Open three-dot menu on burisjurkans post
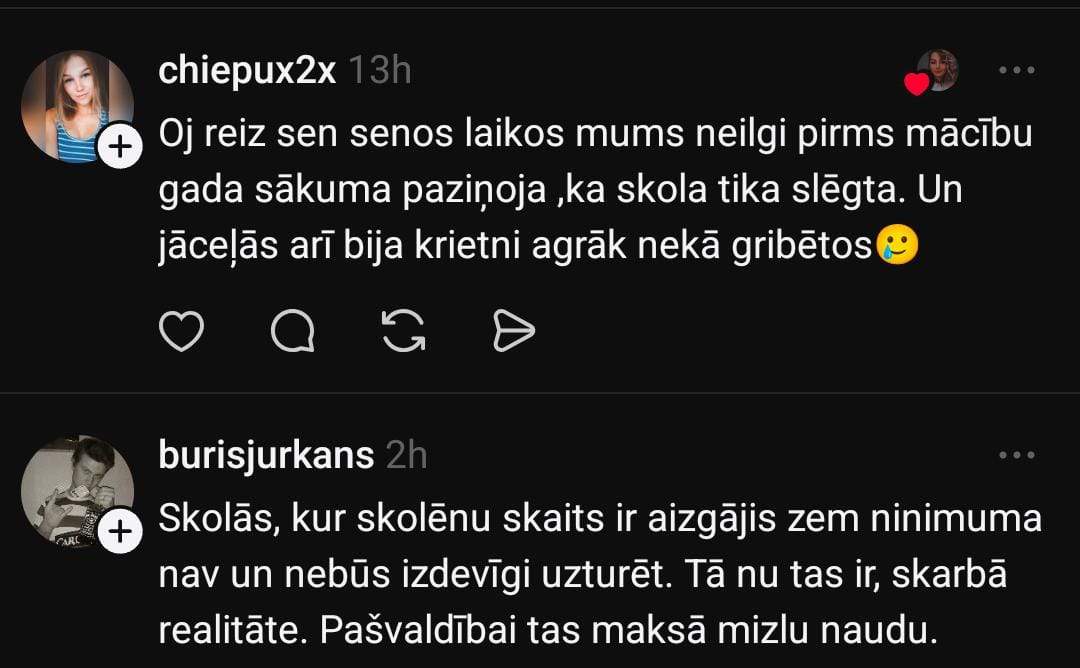This screenshot has height=668, width=1080. [x=1017, y=456]
